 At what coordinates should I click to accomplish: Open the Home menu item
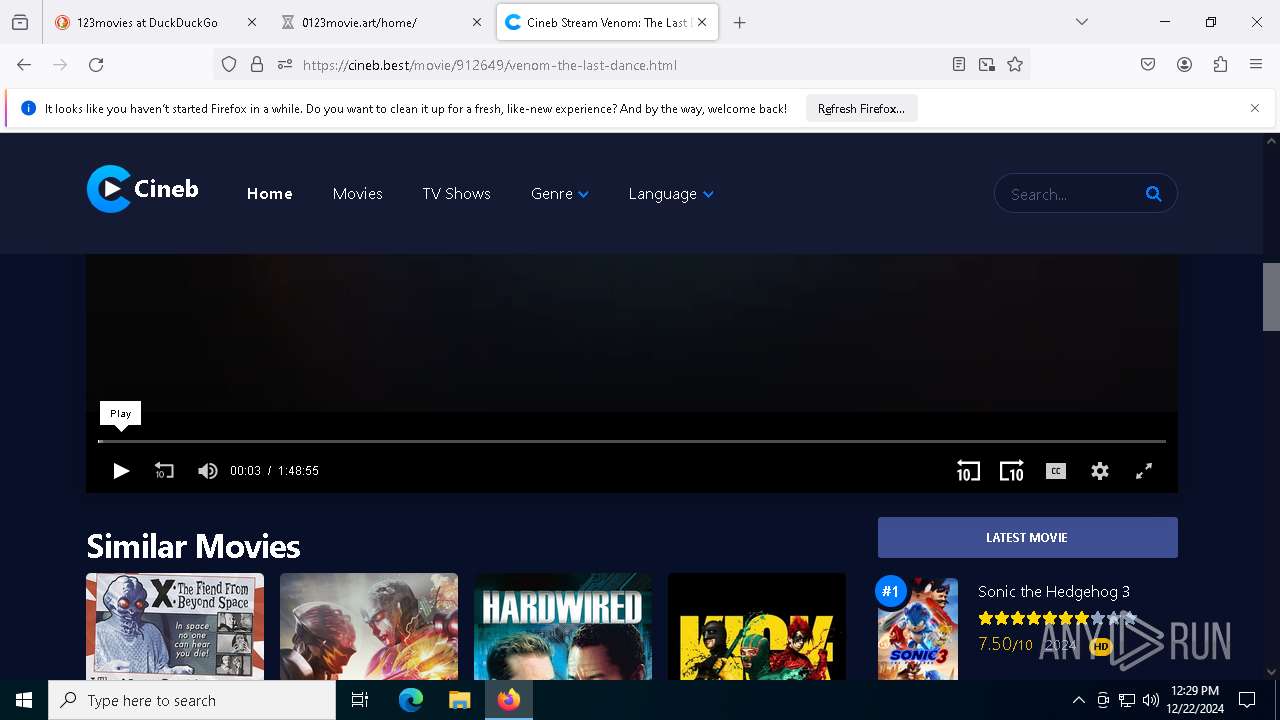pyautogui.click(x=270, y=194)
